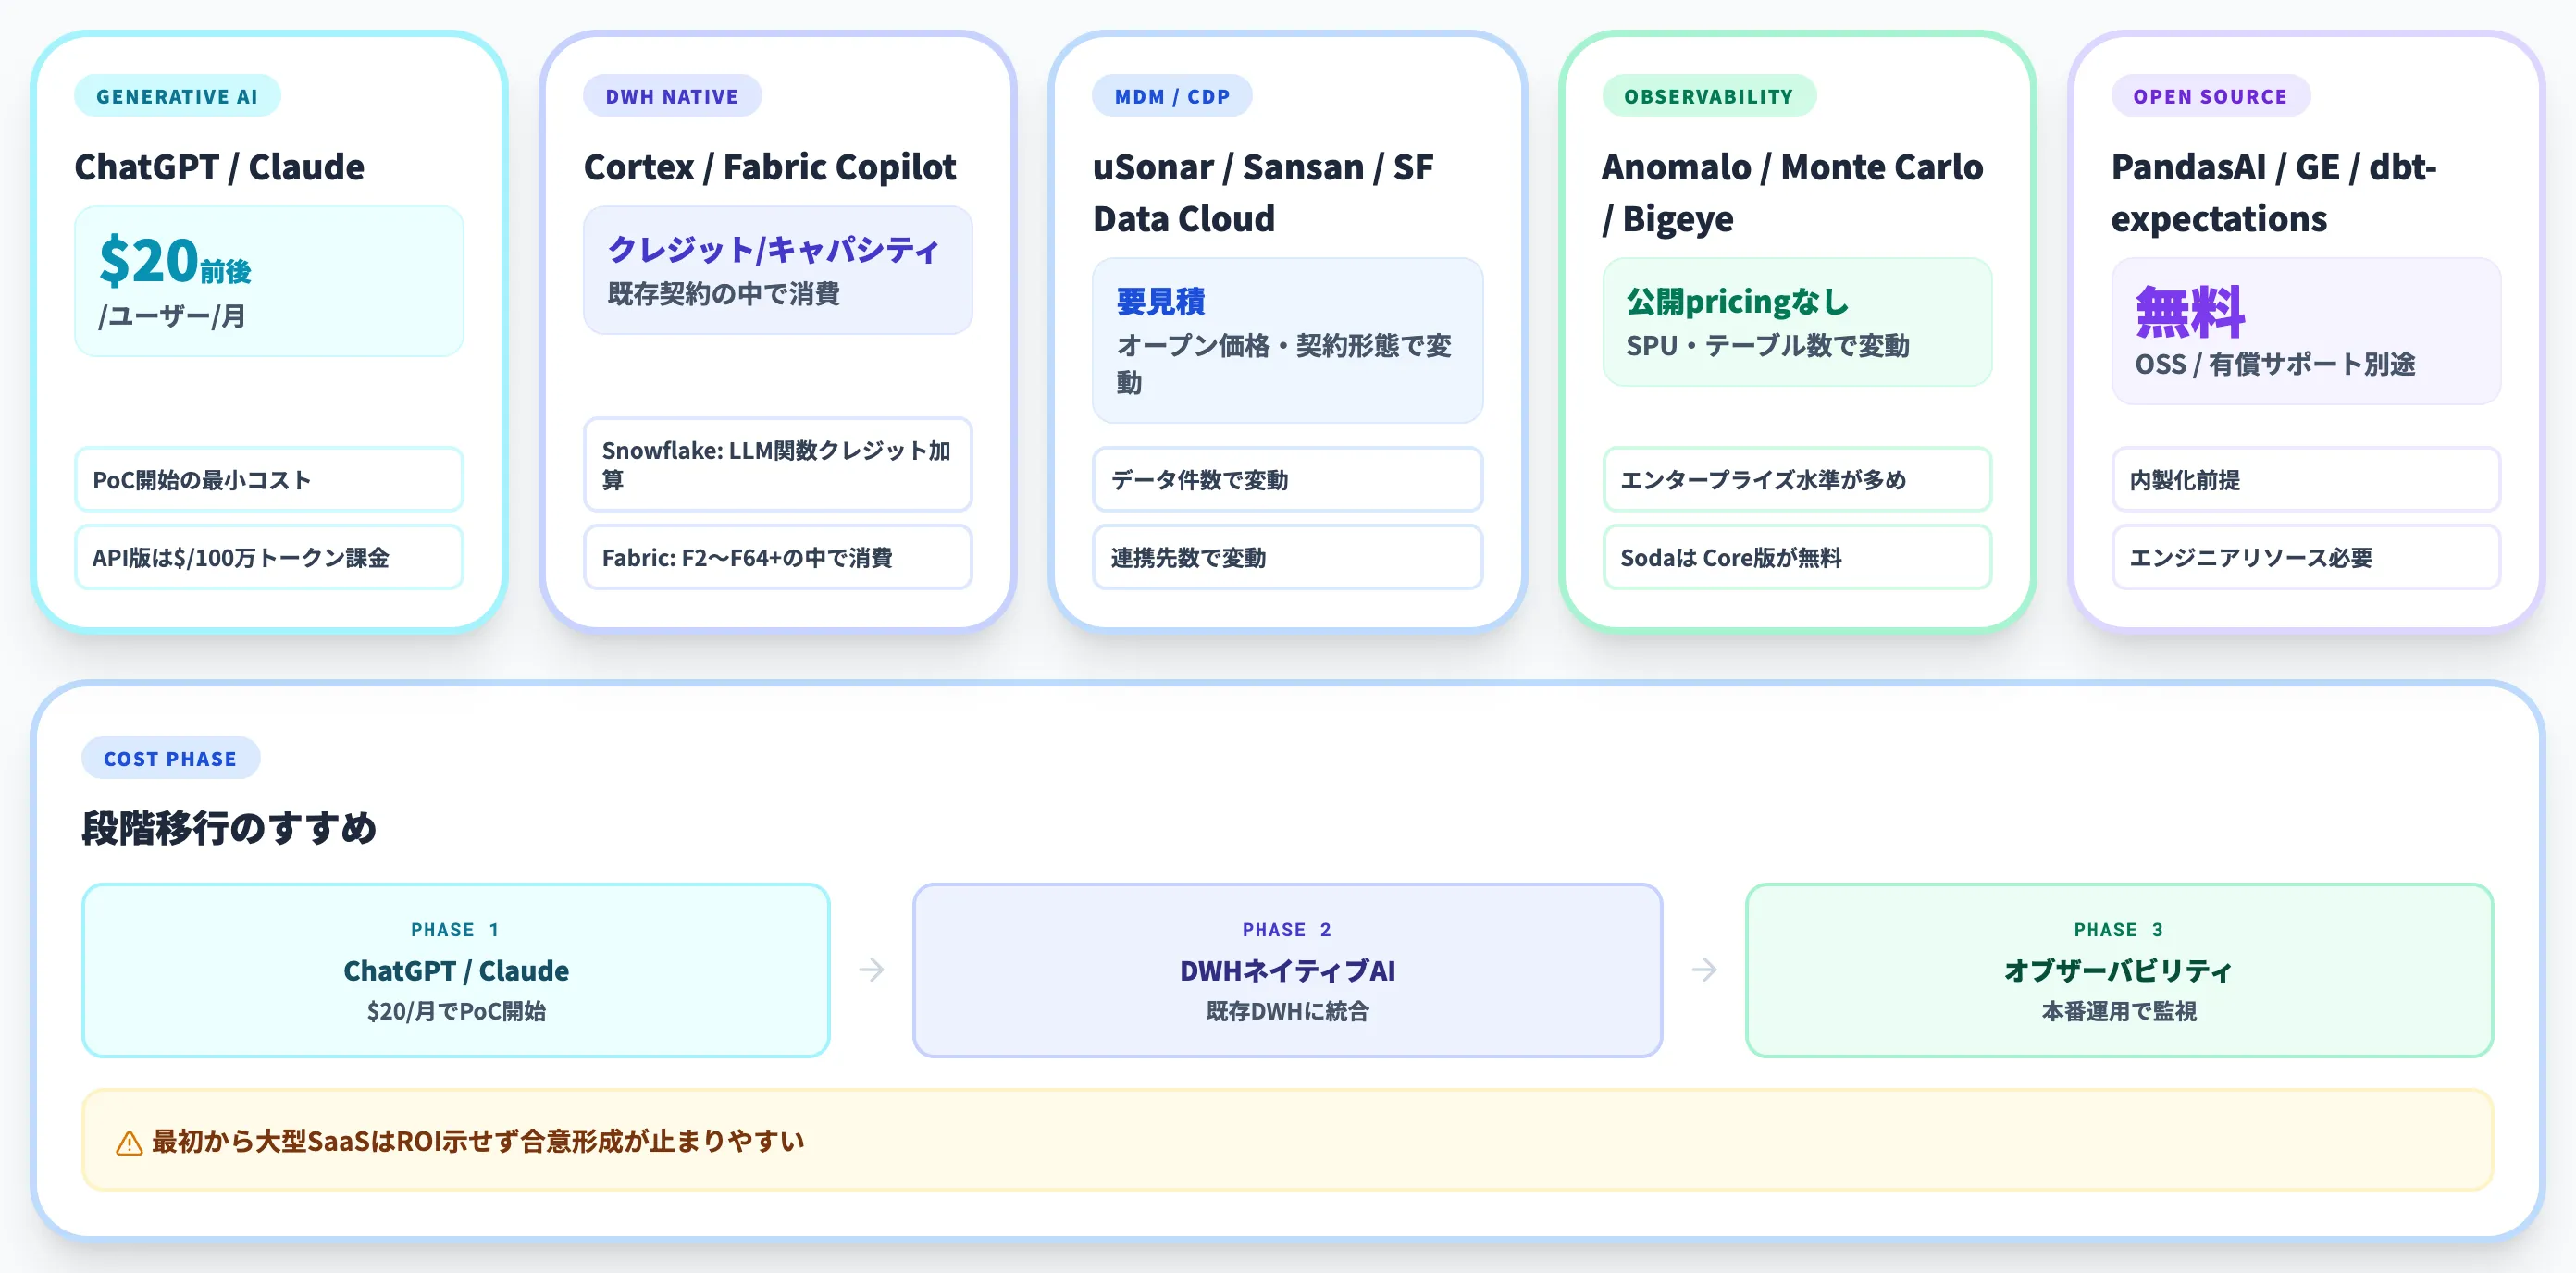Select the GENERATIVE AI badge
This screenshot has height=1273, width=2576.
click(177, 96)
